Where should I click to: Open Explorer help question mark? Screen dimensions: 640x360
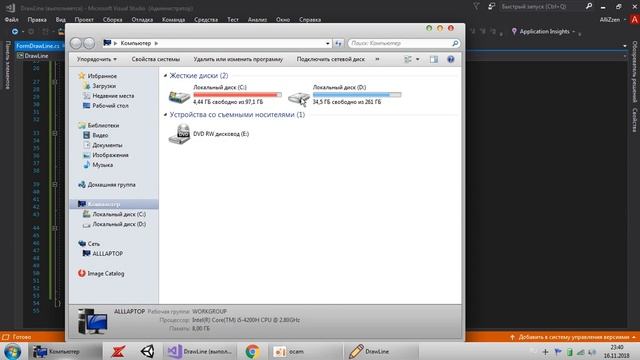click(x=451, y=60)
